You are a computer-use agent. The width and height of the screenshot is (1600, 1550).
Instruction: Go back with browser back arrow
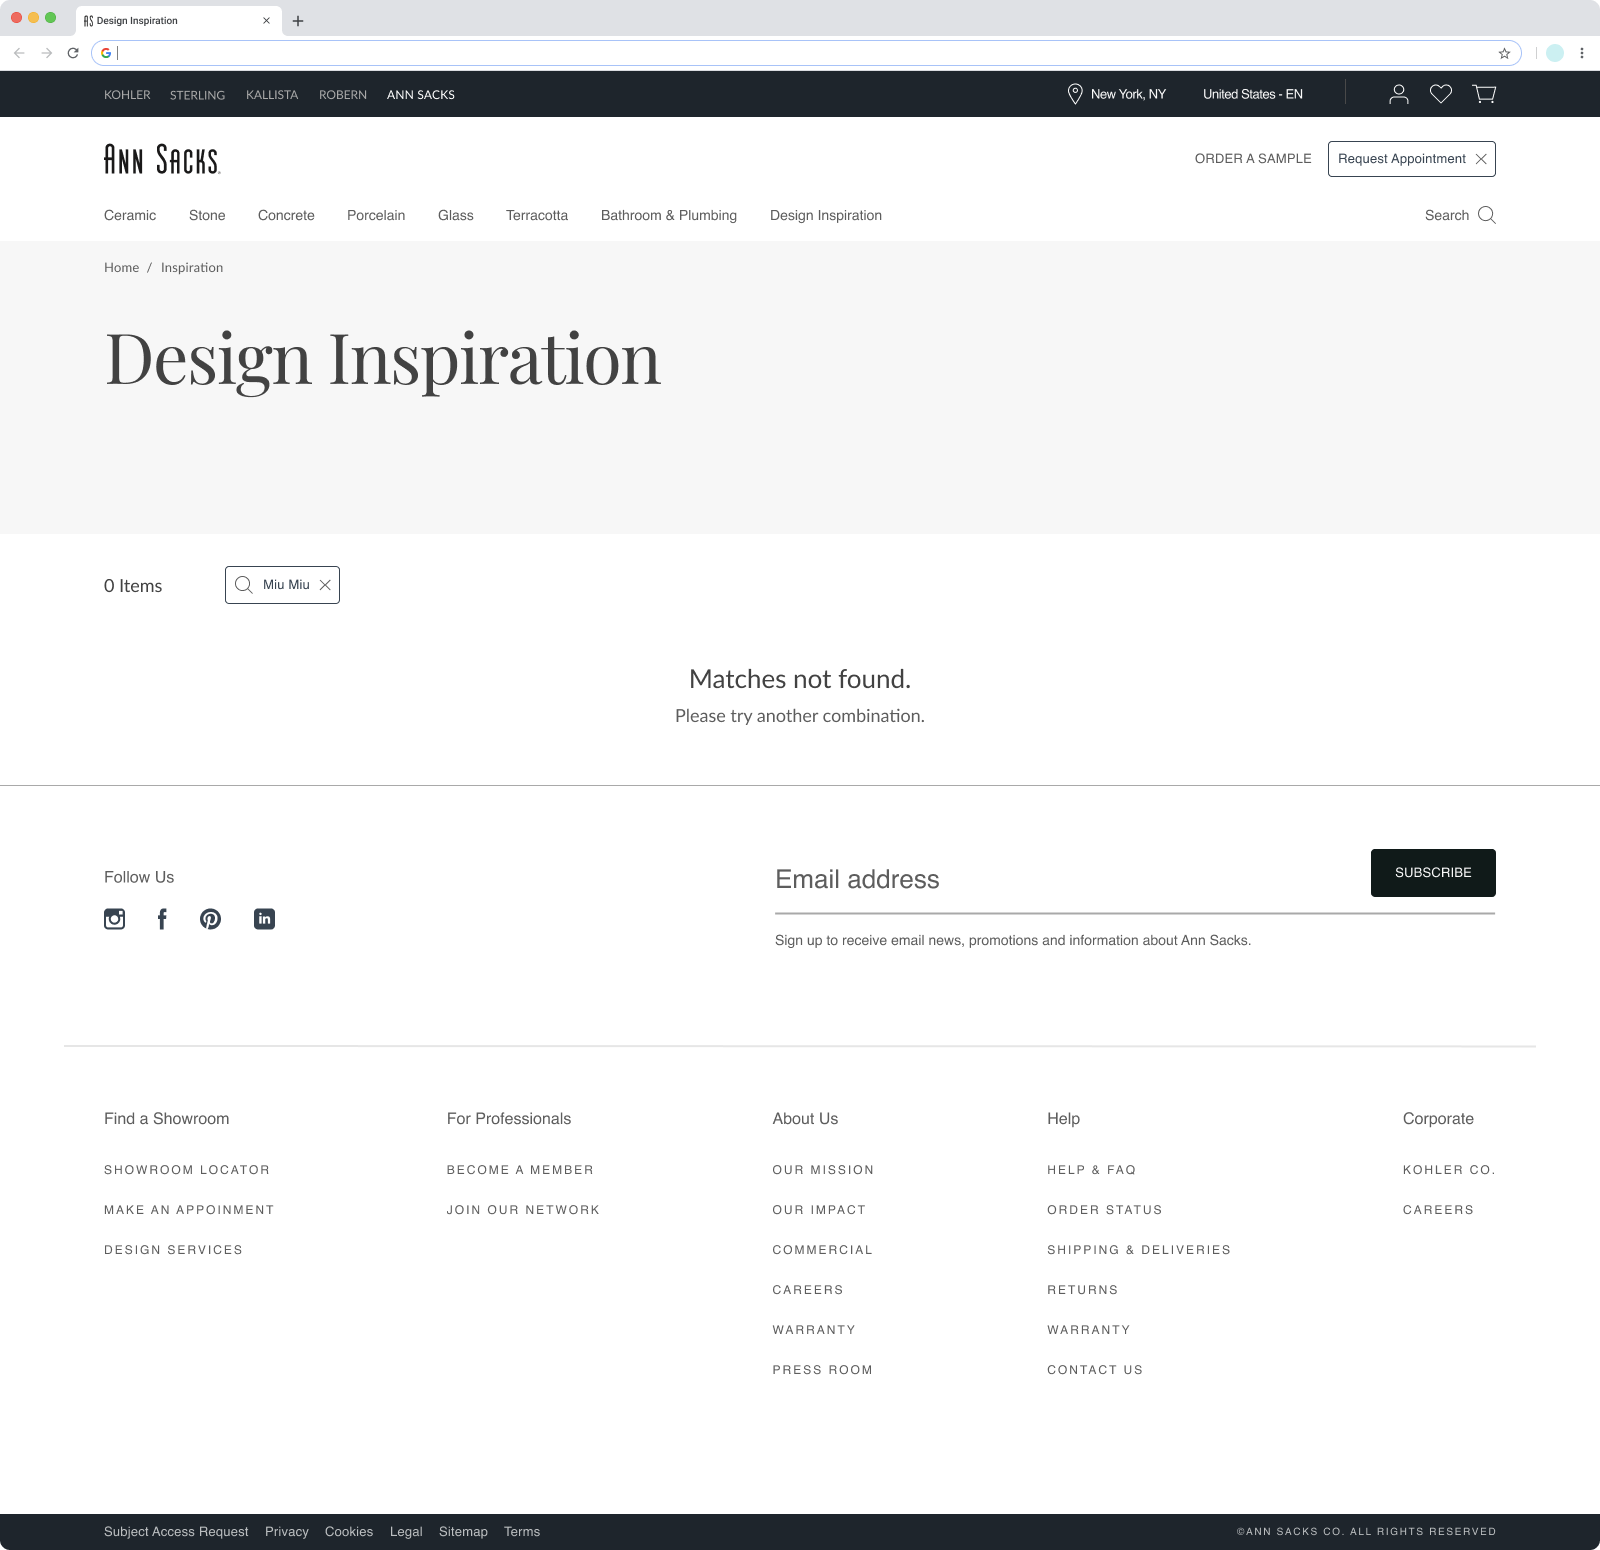click(x=19, y=53)
